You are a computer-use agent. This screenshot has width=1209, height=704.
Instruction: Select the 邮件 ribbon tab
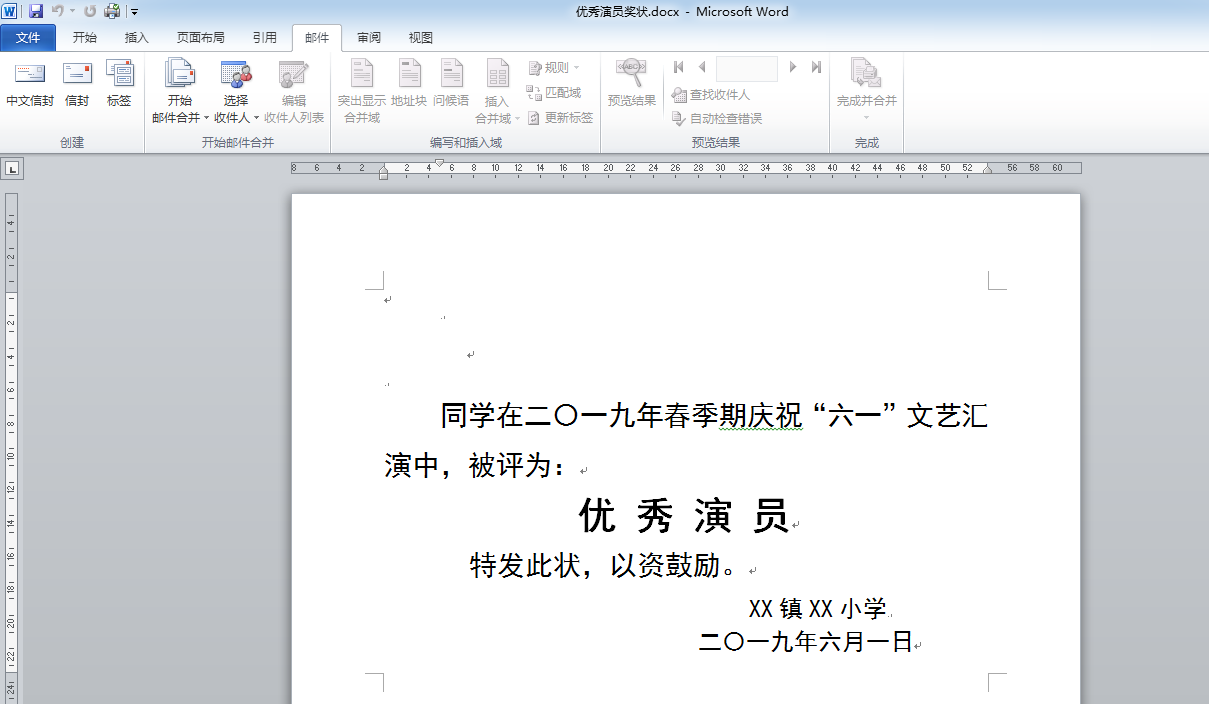tap(317, 38)
